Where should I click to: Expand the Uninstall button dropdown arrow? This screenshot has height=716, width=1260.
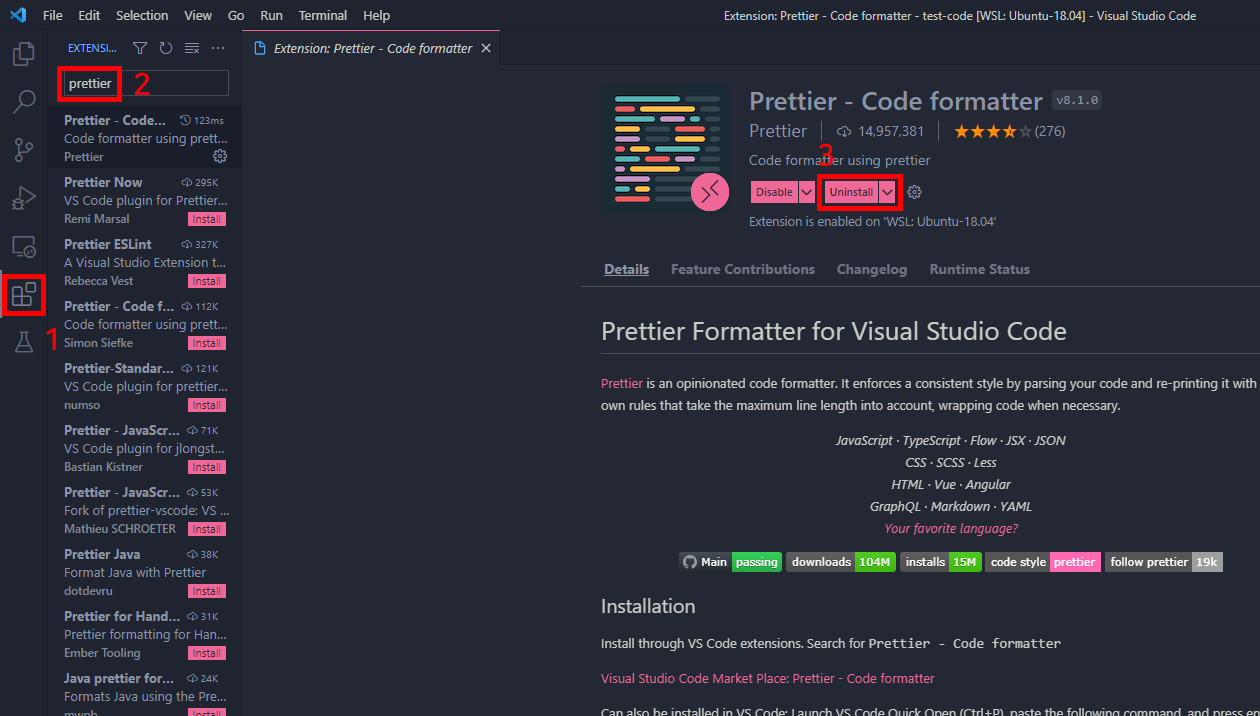887,192
